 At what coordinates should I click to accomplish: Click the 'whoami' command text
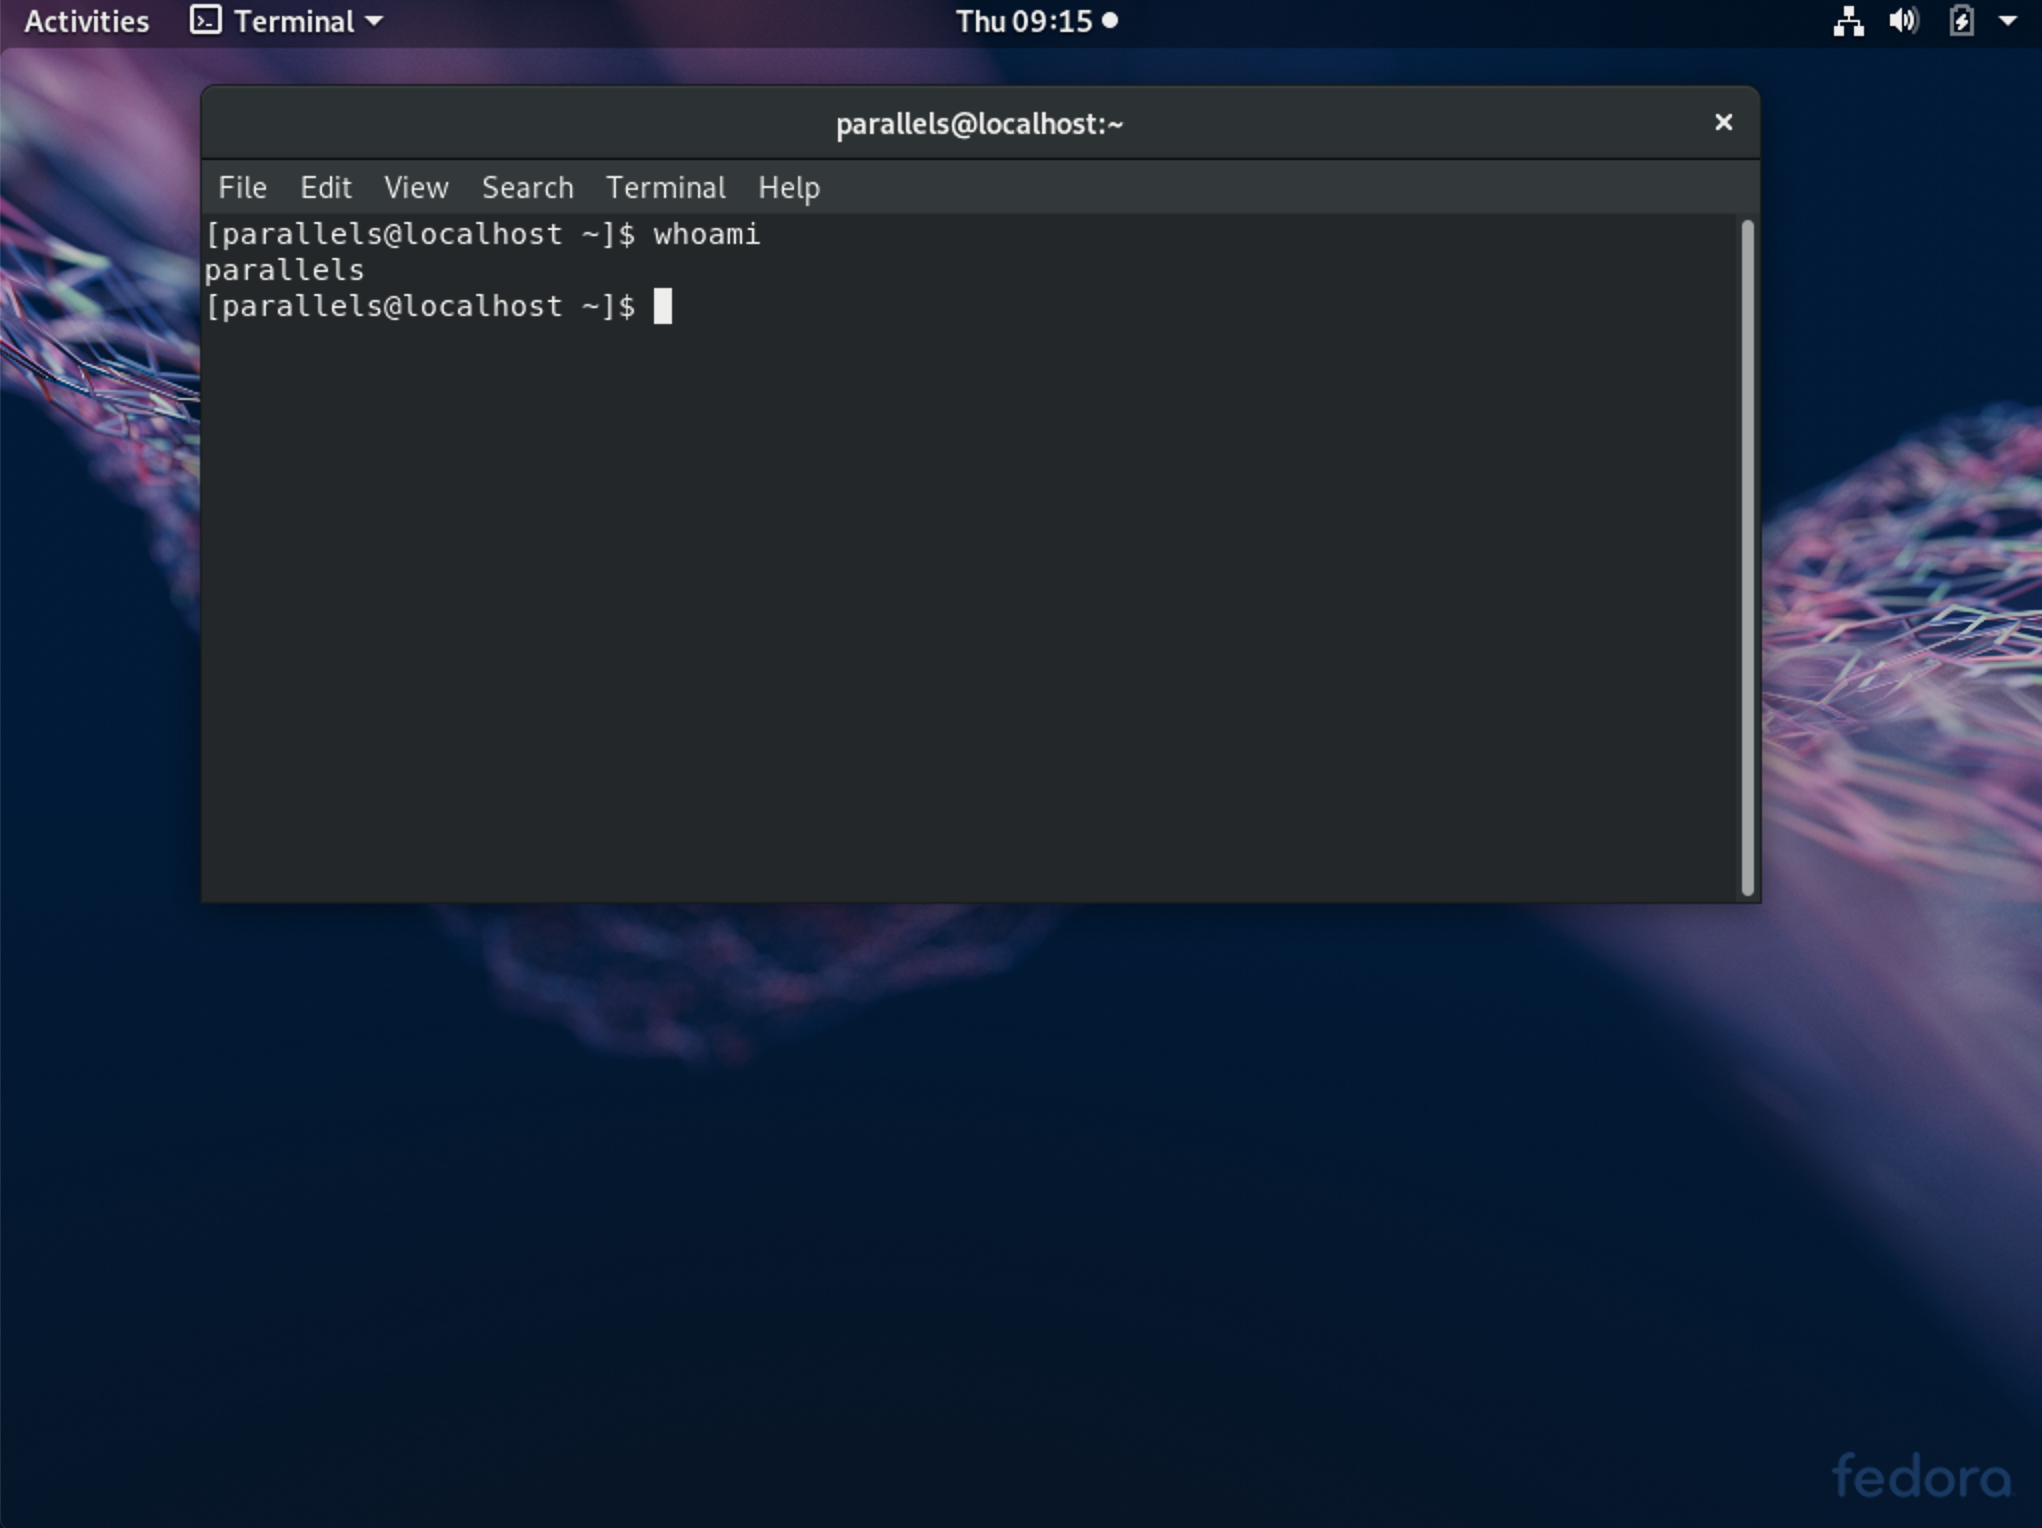pos(707,234)
